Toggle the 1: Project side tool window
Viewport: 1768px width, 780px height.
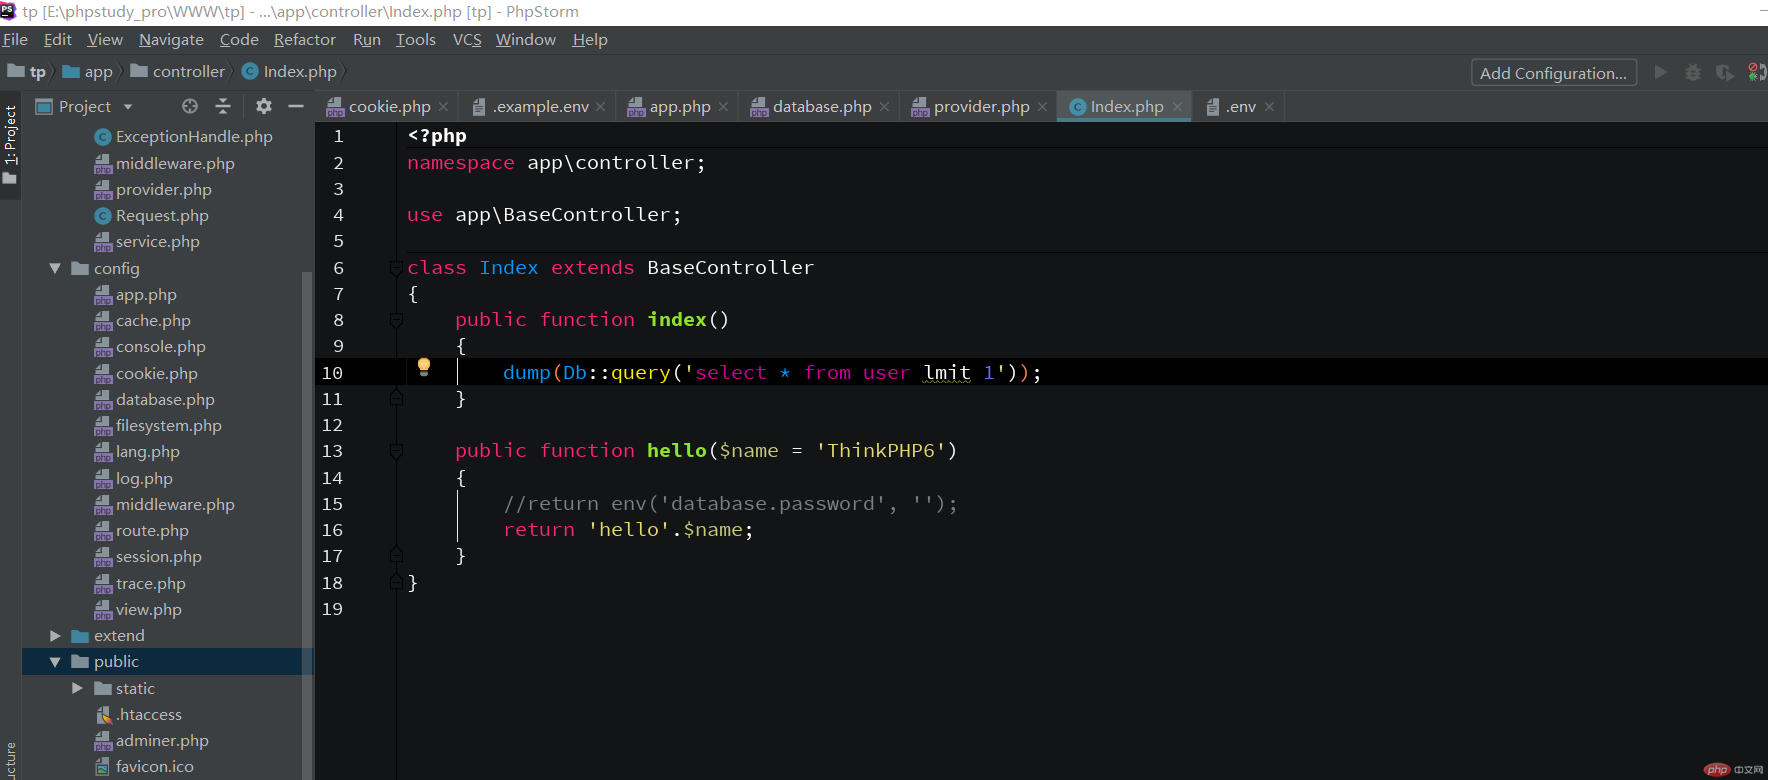[x=10, y=143]
